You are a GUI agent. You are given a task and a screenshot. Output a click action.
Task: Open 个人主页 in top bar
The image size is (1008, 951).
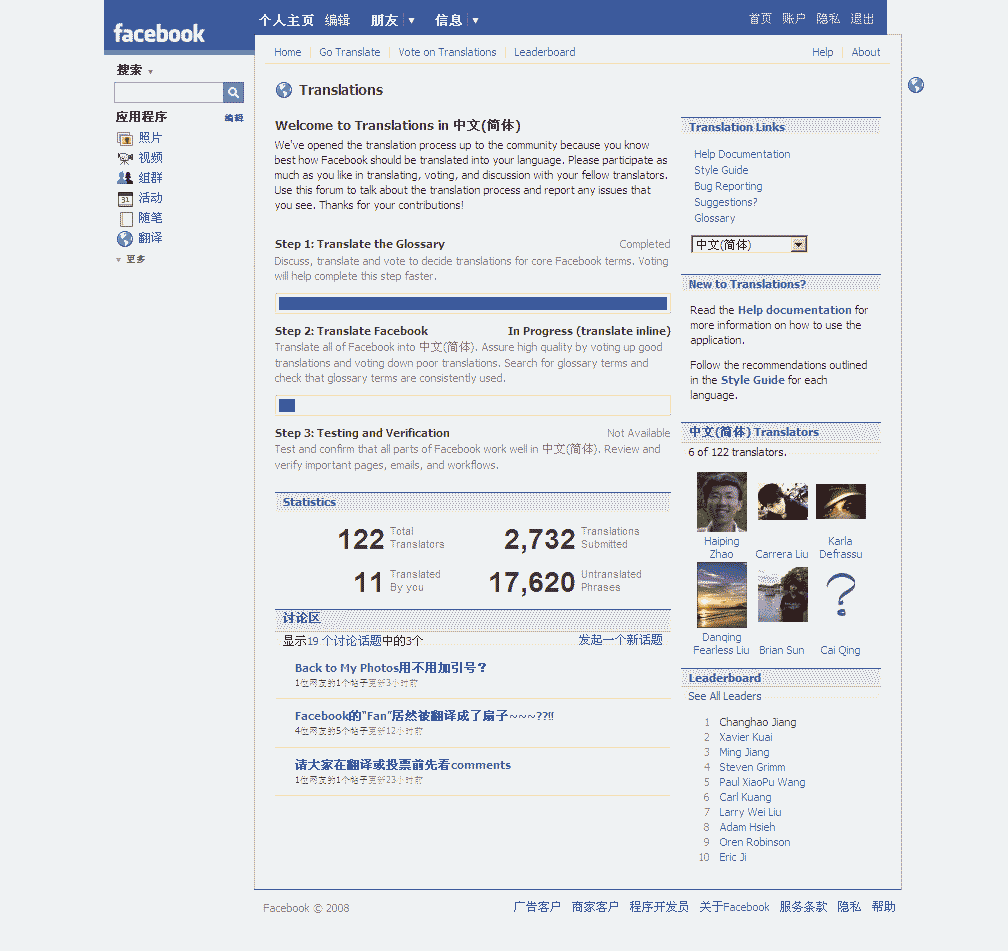tap(286, 21)
